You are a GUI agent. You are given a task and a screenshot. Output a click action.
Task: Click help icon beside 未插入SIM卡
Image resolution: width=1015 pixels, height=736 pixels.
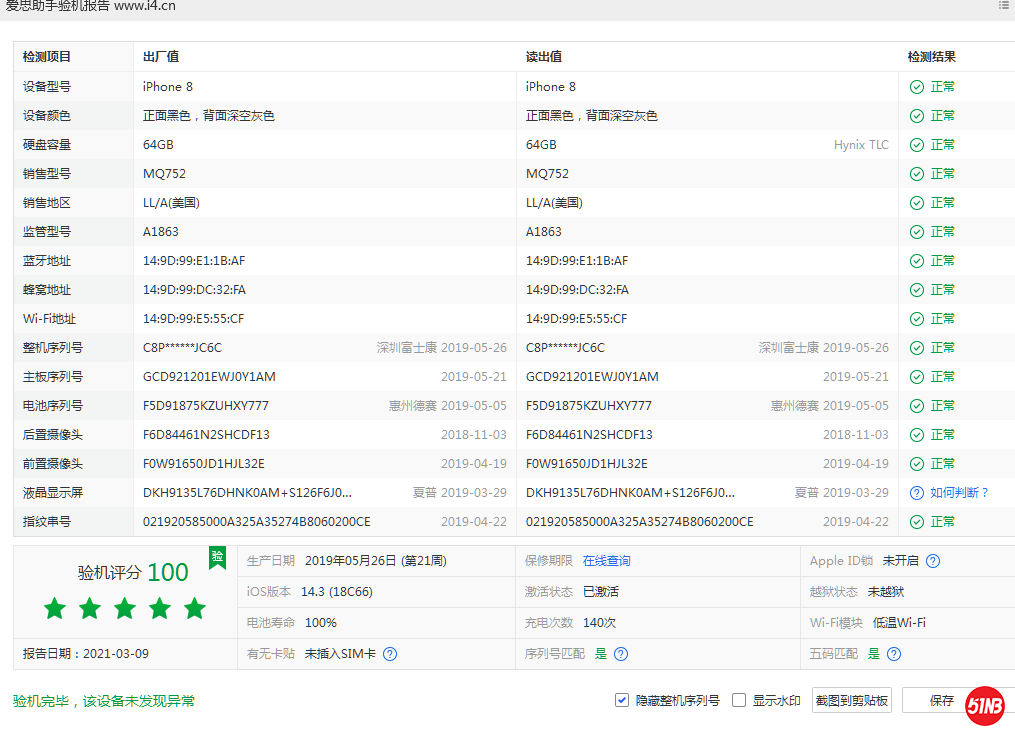[390, 654]
